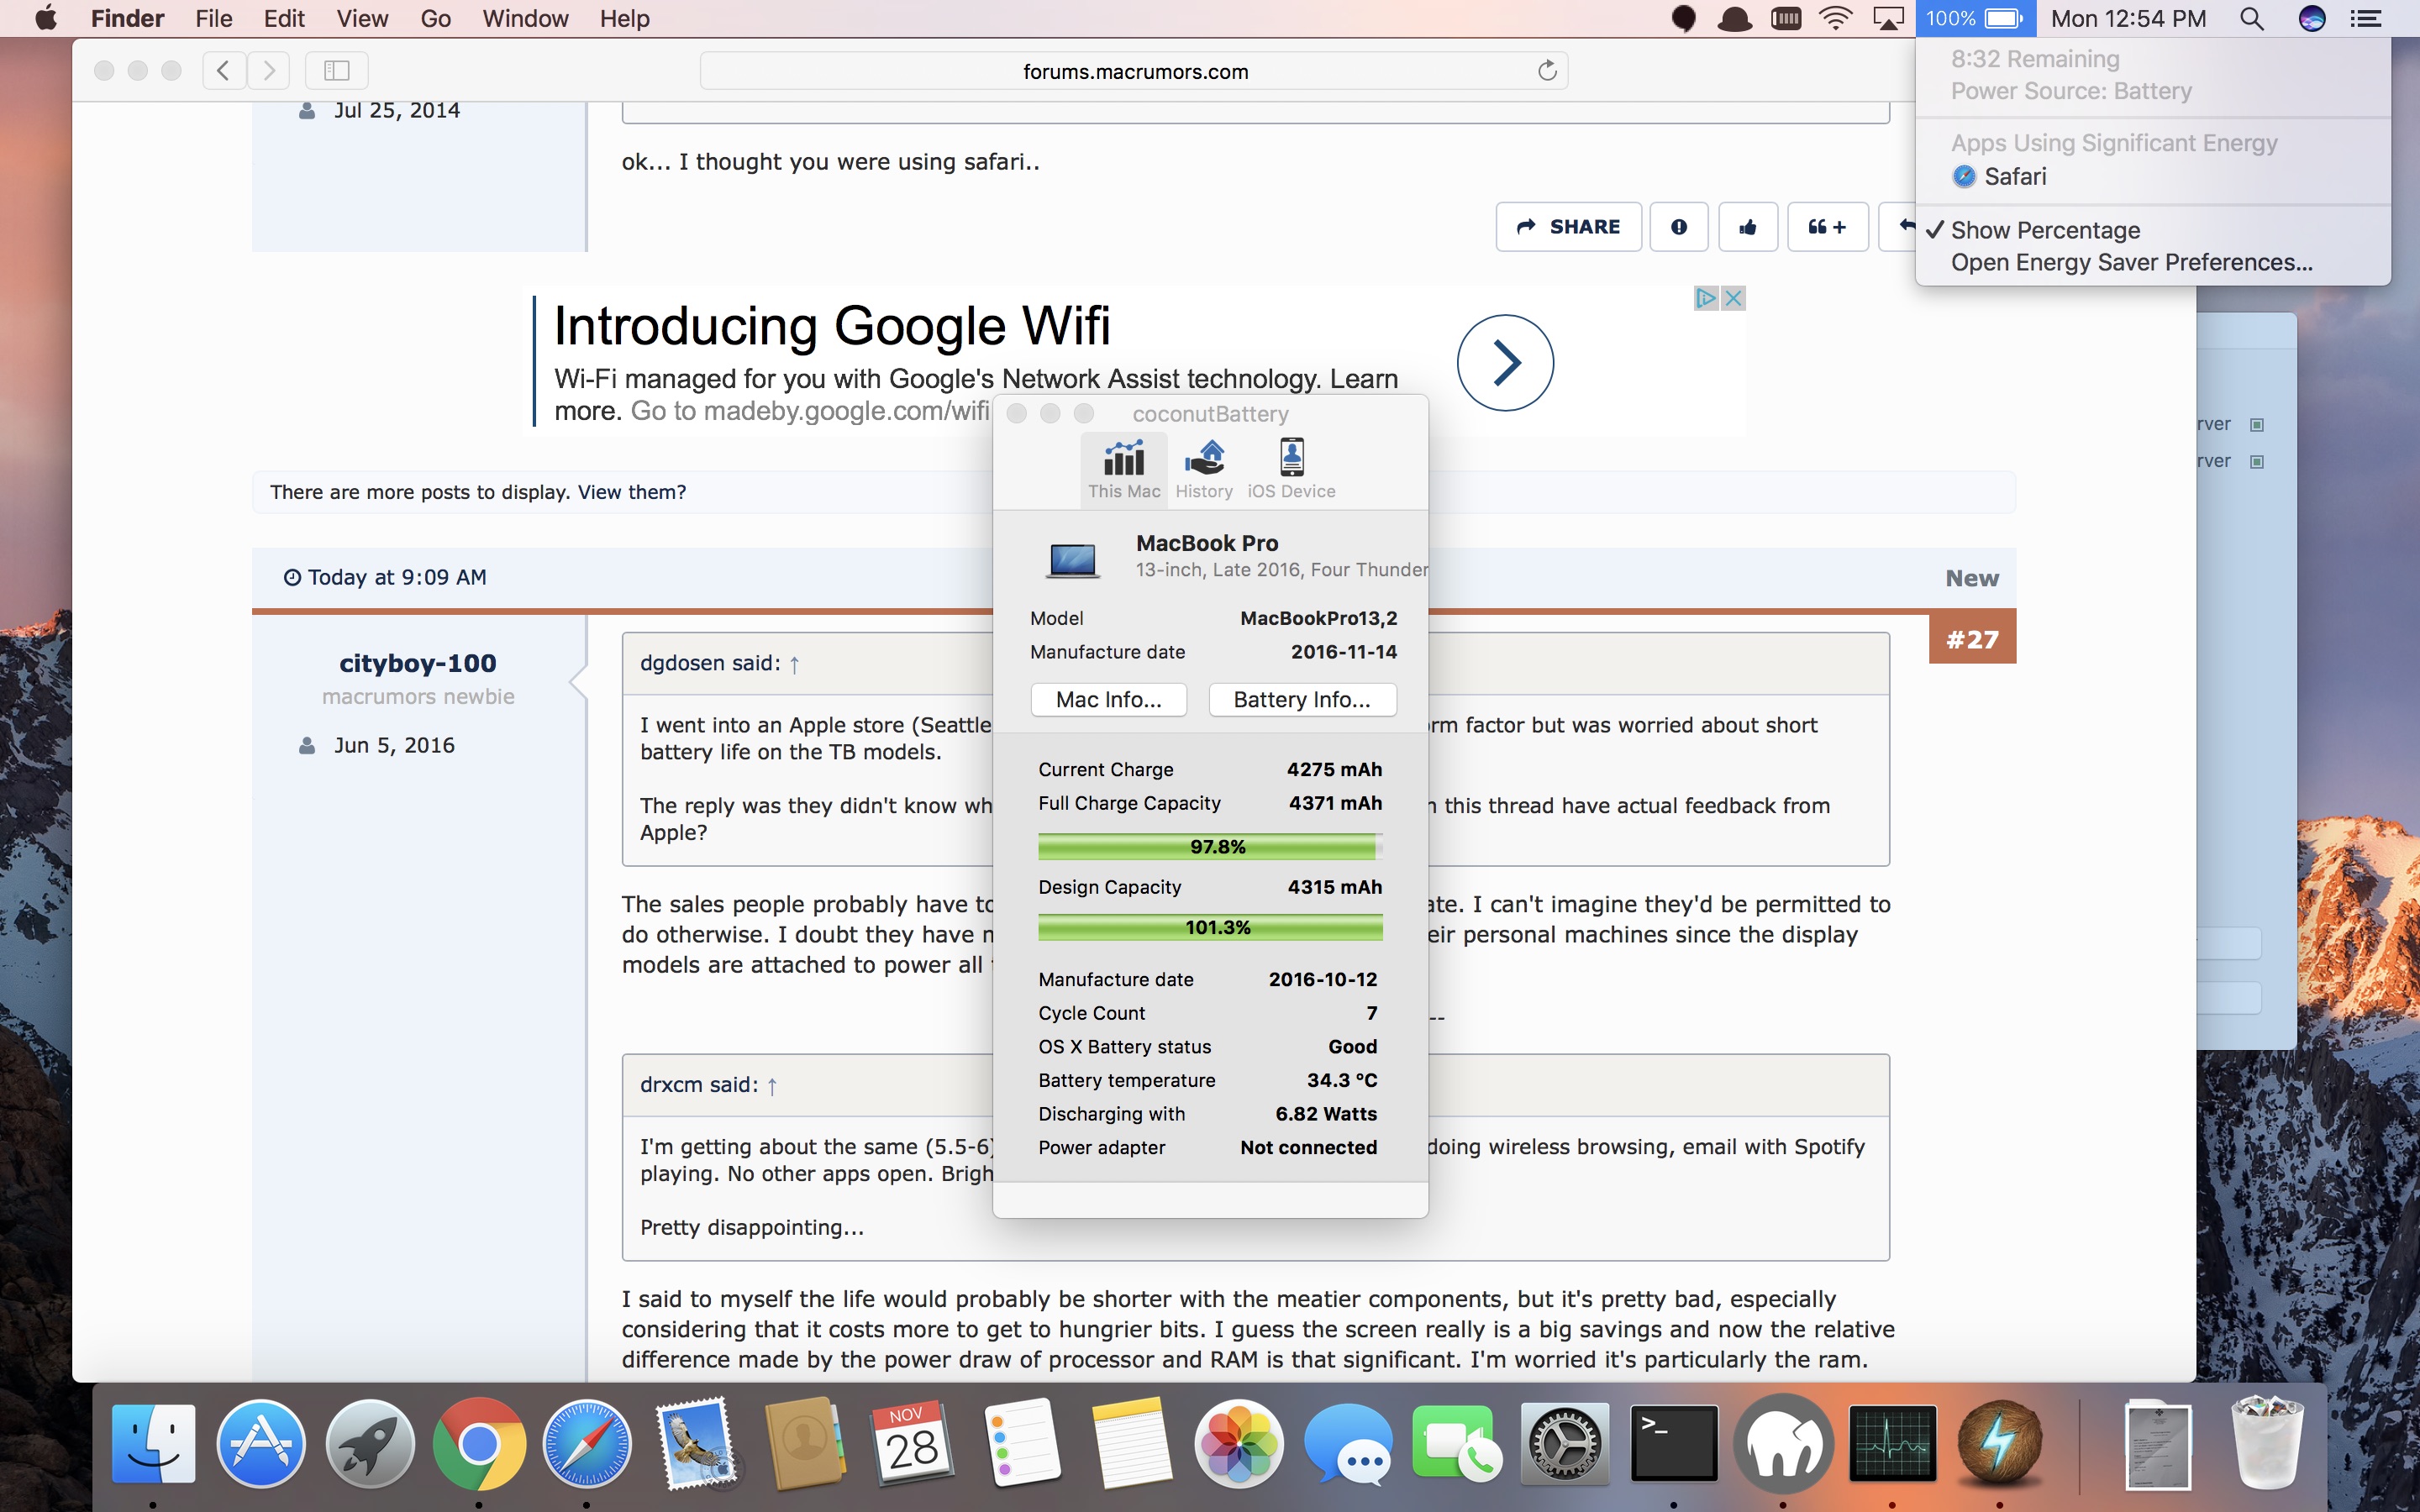2420x1512 pixels.
Task: Click the multi-quote plus icon
Action: coord(1826,227)
